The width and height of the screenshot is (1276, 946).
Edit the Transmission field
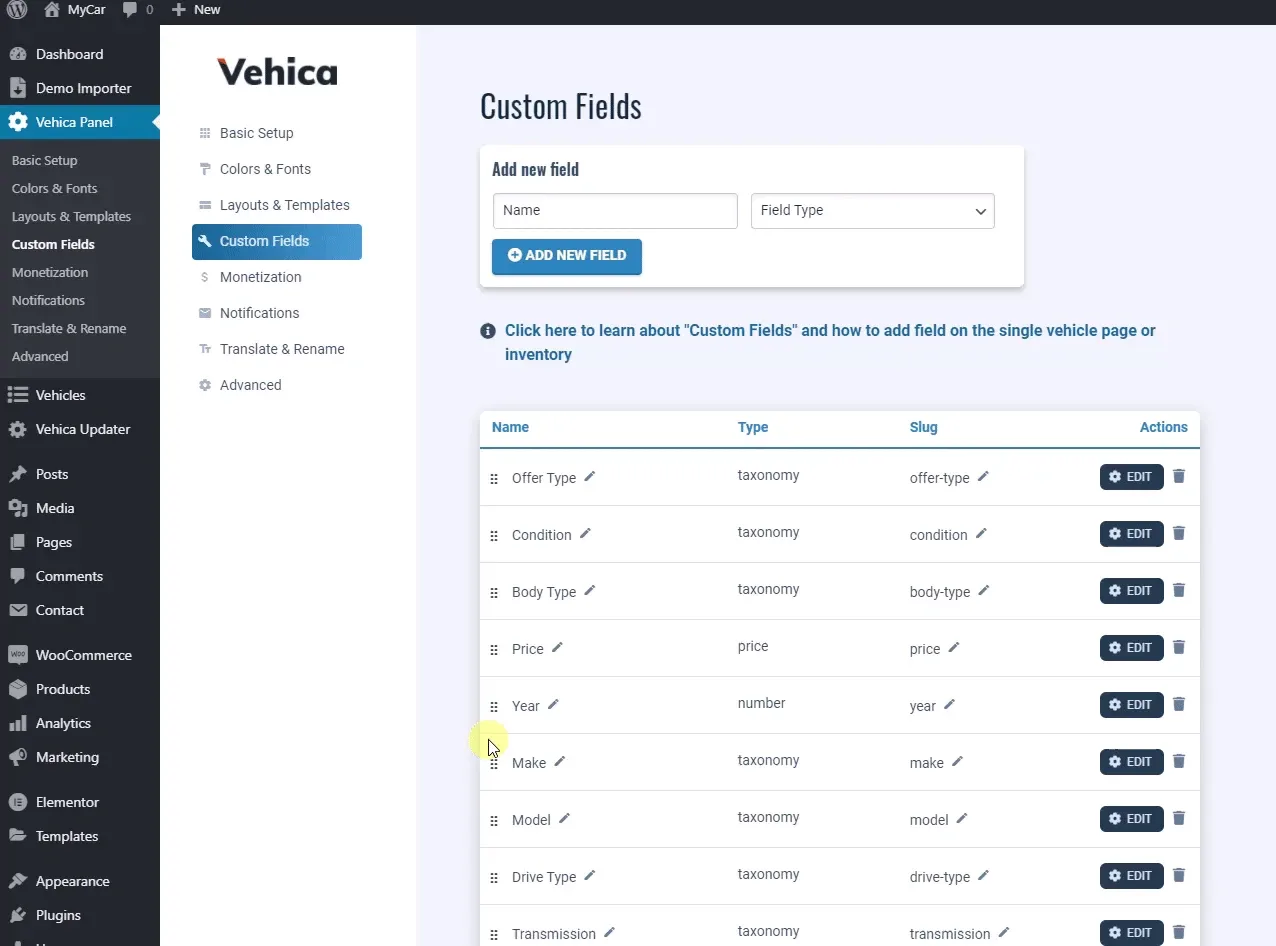click(x=1132, y=933)
